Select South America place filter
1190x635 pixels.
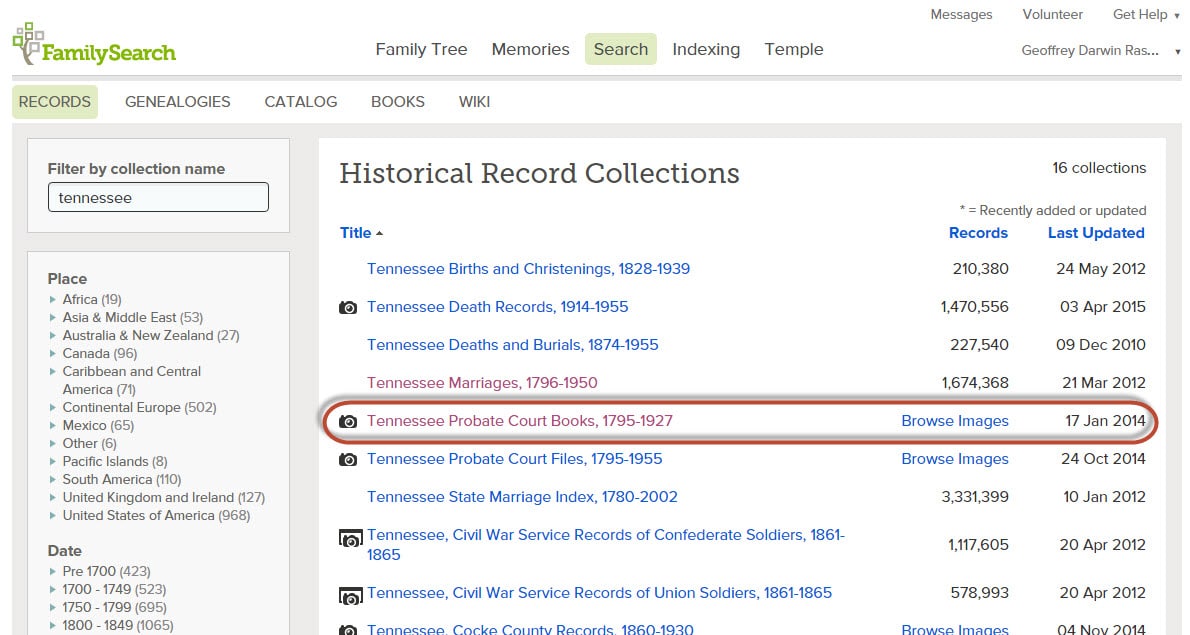(121, 479)
